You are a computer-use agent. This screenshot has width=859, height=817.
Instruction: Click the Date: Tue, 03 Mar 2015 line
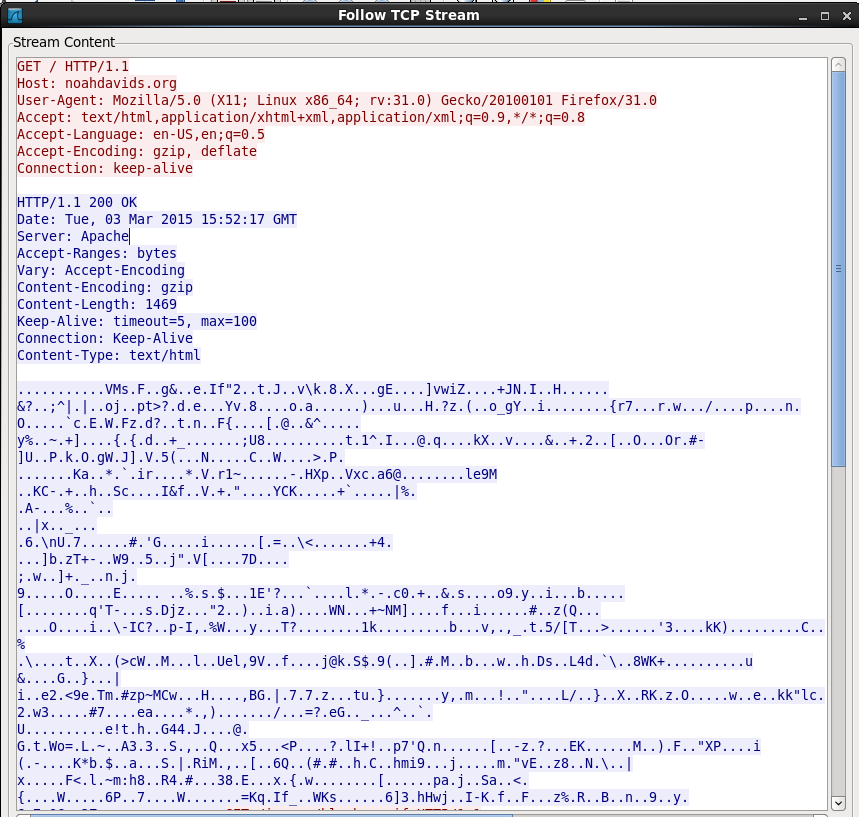coord(157,219)
